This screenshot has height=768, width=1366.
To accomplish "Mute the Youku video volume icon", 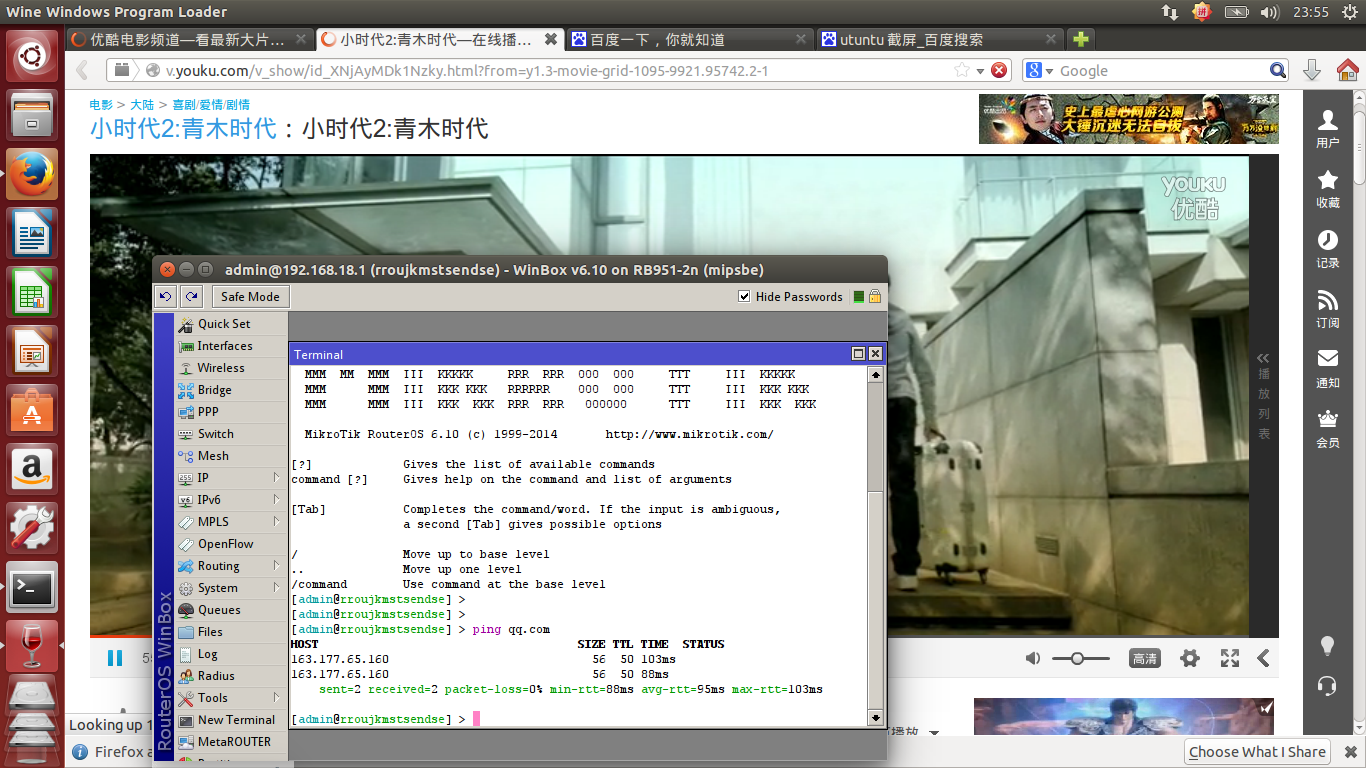I will [x=1033, y=658].
